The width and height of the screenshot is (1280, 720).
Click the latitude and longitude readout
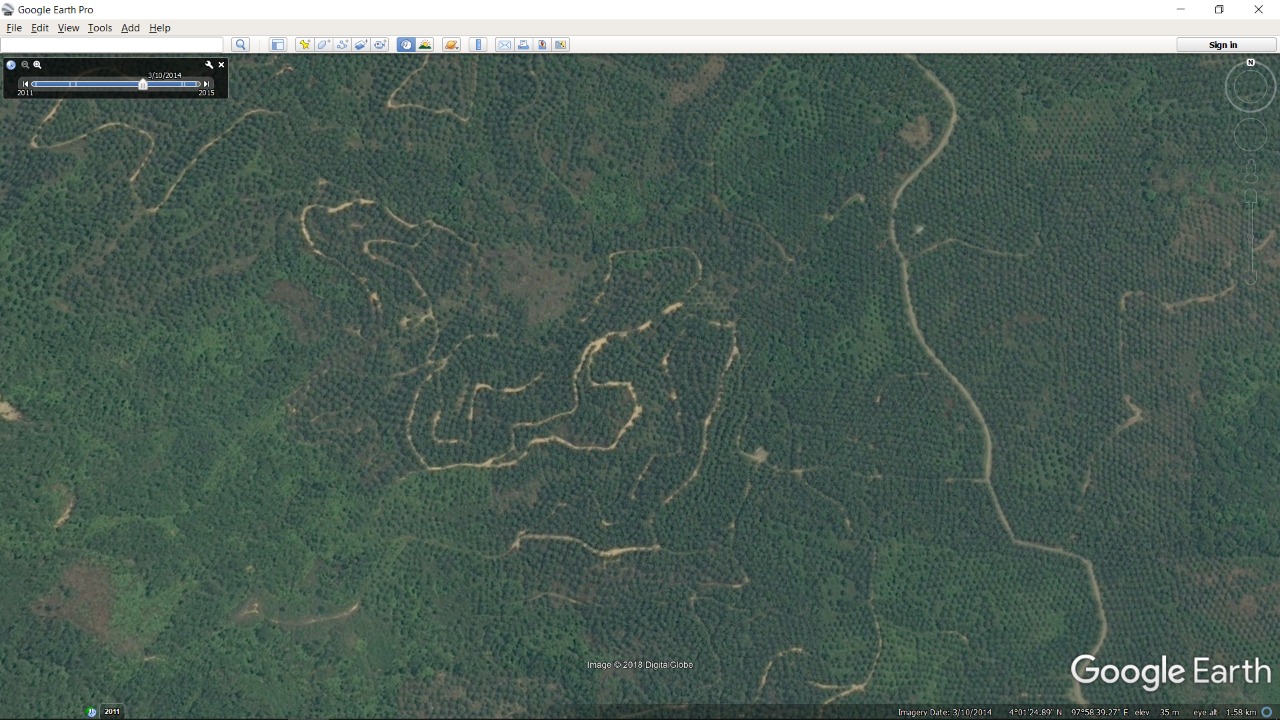coord(1068,712)
